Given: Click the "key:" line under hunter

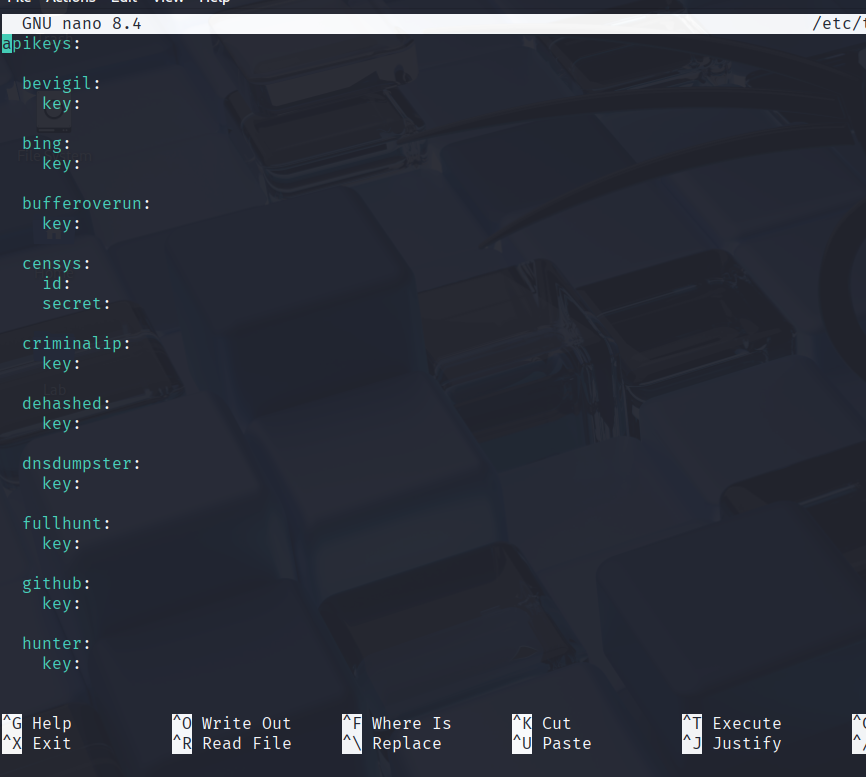Looking at the screenshot, I should pos(61,664).
